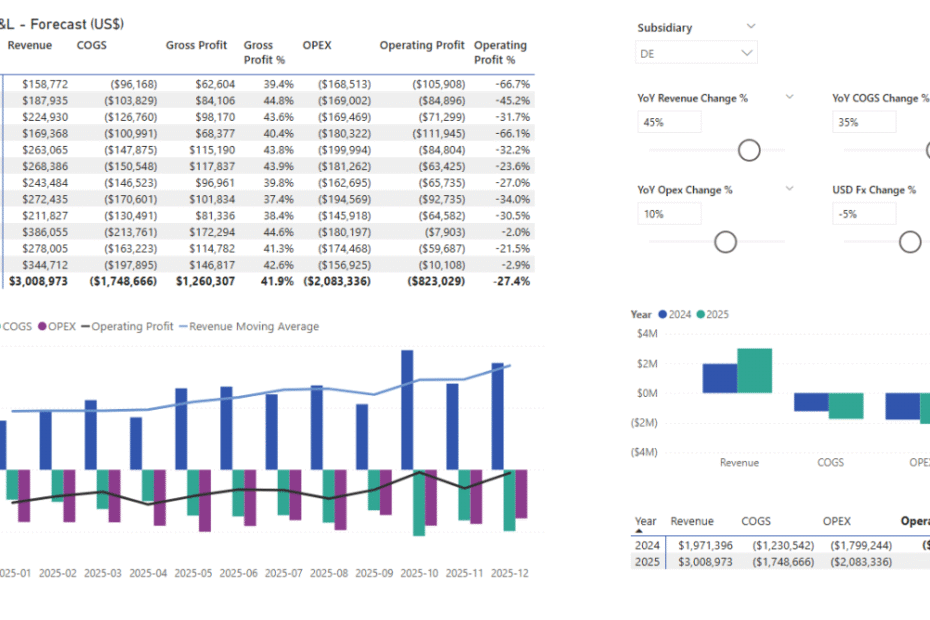Sort by the Year column header
930x620 pixels.
click(x=646, y=521)
